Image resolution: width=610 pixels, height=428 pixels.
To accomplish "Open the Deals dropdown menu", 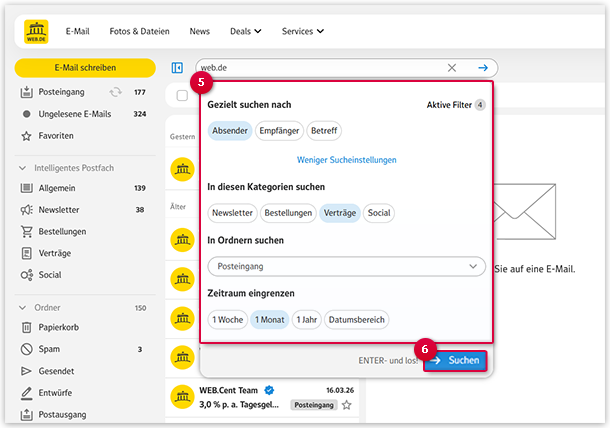I will click(245, 32).
